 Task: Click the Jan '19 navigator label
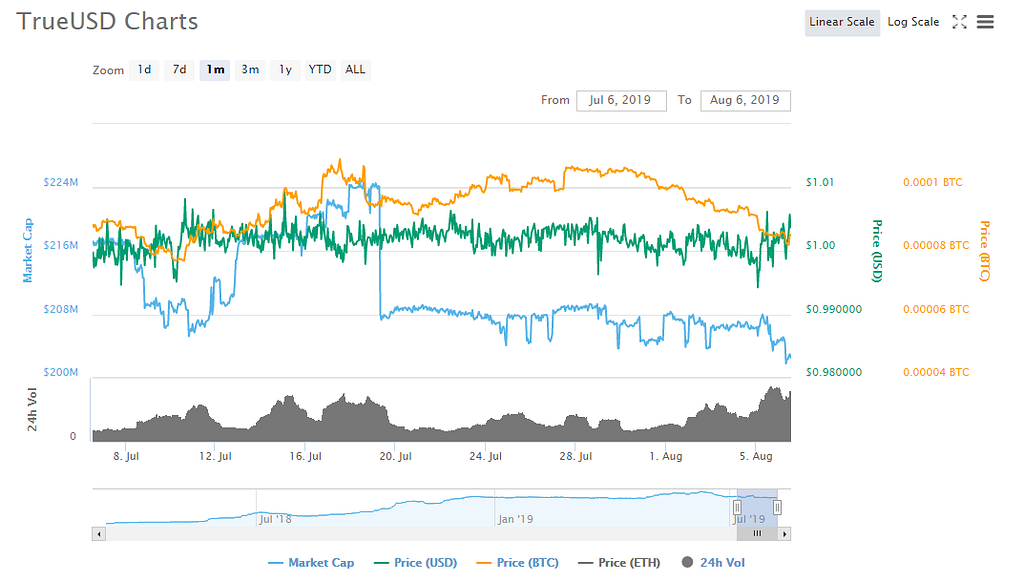(515, 519)
